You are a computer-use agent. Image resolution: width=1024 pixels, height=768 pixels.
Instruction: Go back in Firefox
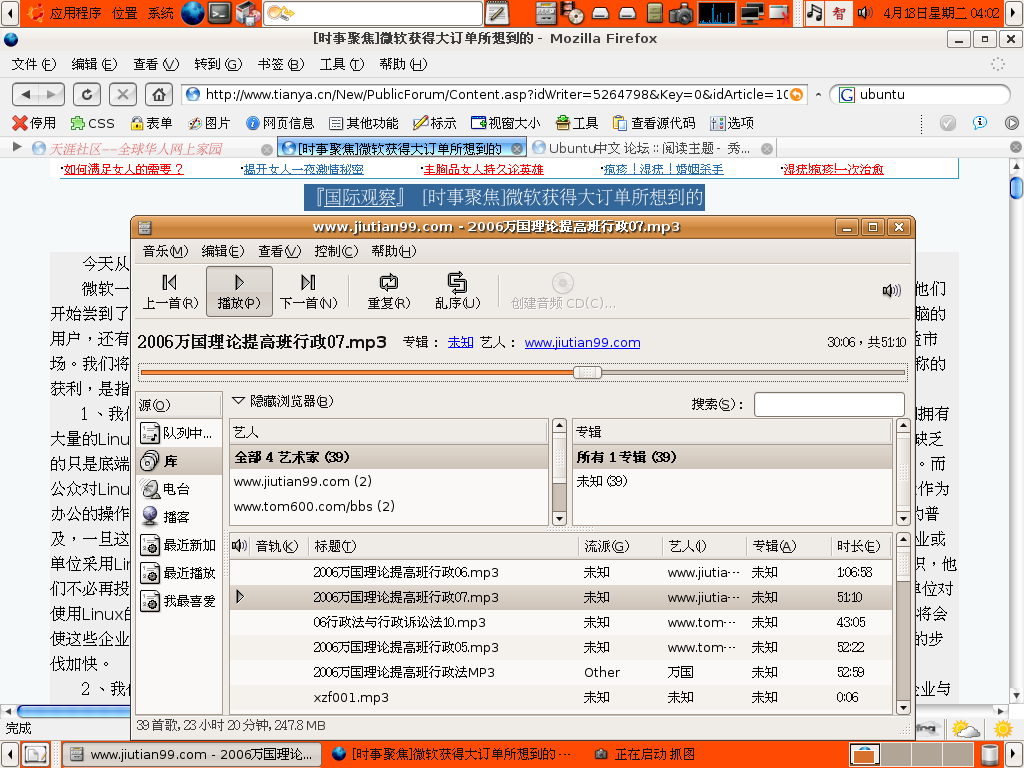pyautogui.click(x=26, y=95)
